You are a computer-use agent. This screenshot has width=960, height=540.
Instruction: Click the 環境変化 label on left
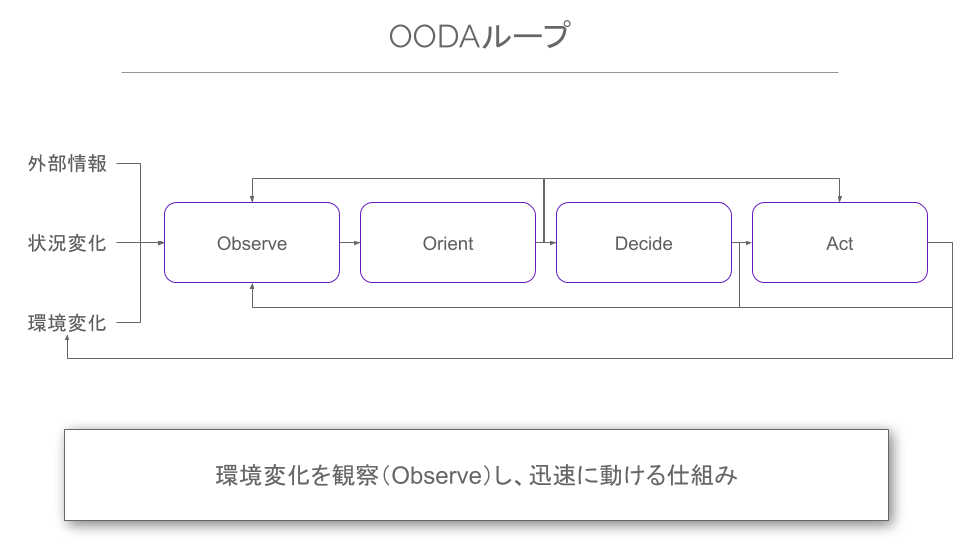point(67,323)
